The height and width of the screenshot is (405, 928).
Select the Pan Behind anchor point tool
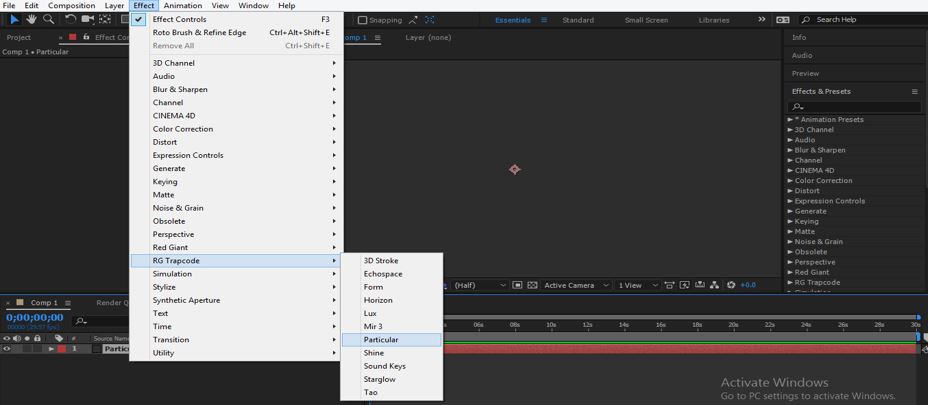[105, 20]
